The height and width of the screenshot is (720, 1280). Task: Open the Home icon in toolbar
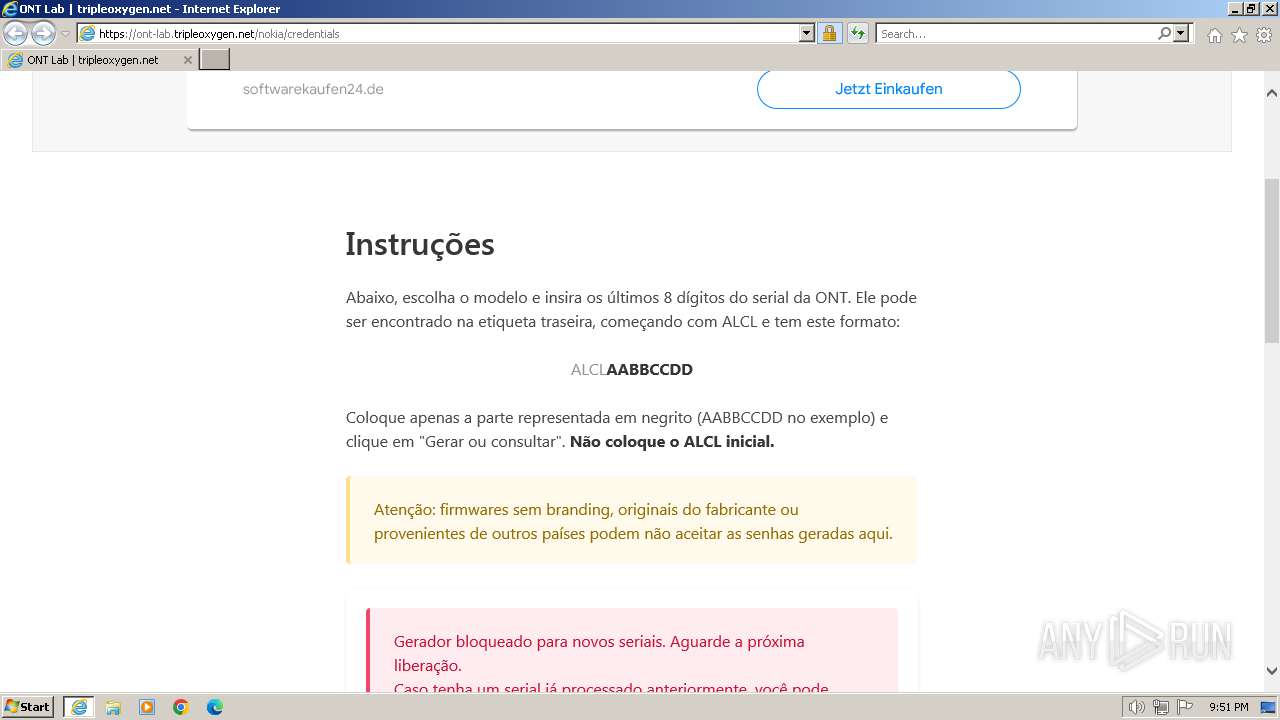coord(1214,35)
